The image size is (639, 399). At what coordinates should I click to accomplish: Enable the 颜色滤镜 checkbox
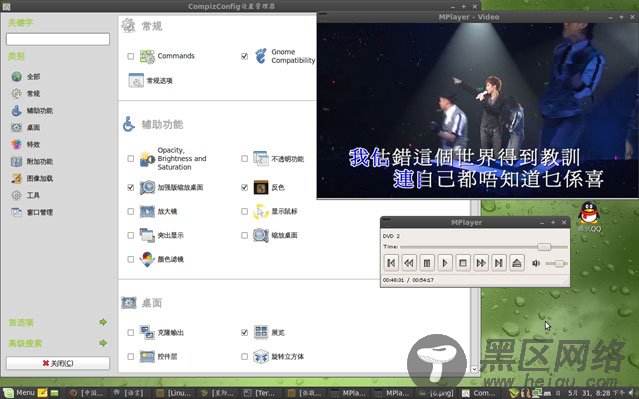(130, 259)
